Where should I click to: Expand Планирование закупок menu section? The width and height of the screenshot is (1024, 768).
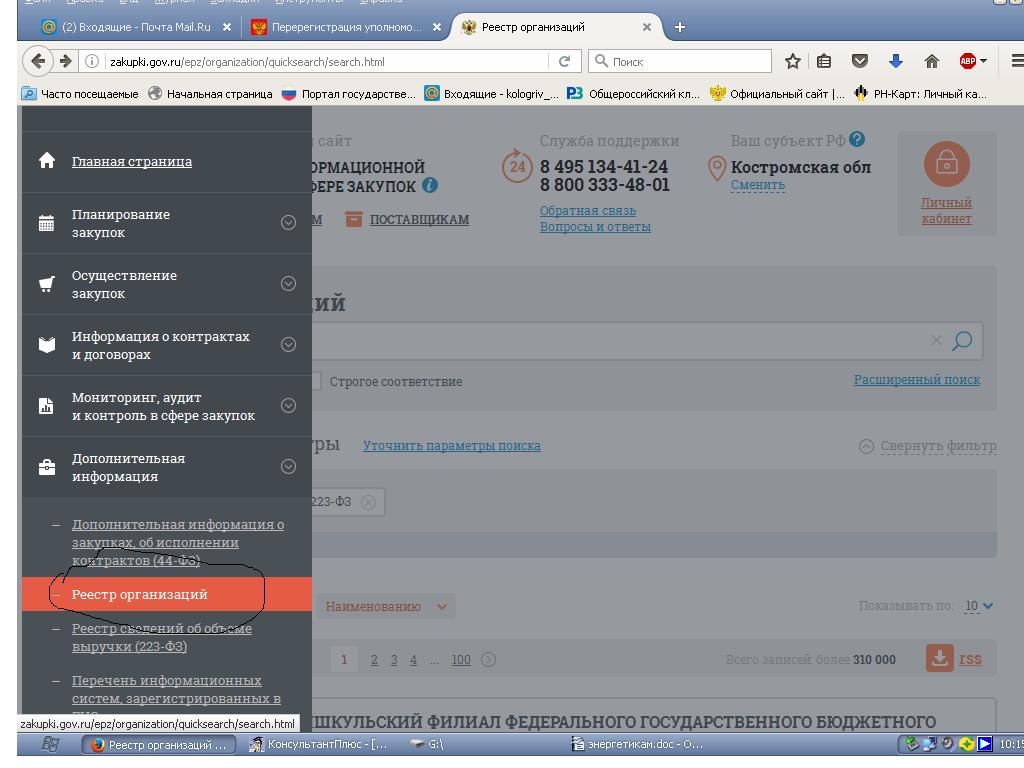[288, 223]
